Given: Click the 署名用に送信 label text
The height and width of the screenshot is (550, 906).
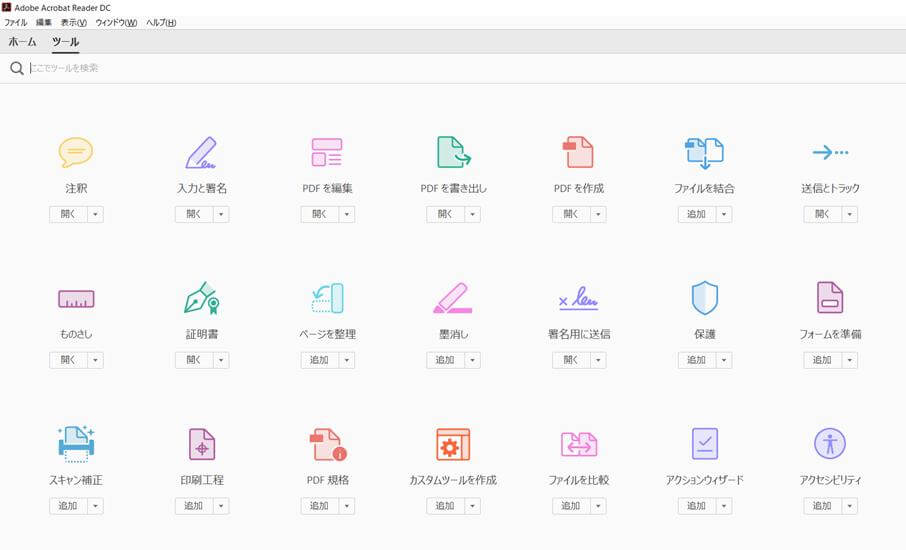Looking at the screenshot, I should (x=579, y=334).
